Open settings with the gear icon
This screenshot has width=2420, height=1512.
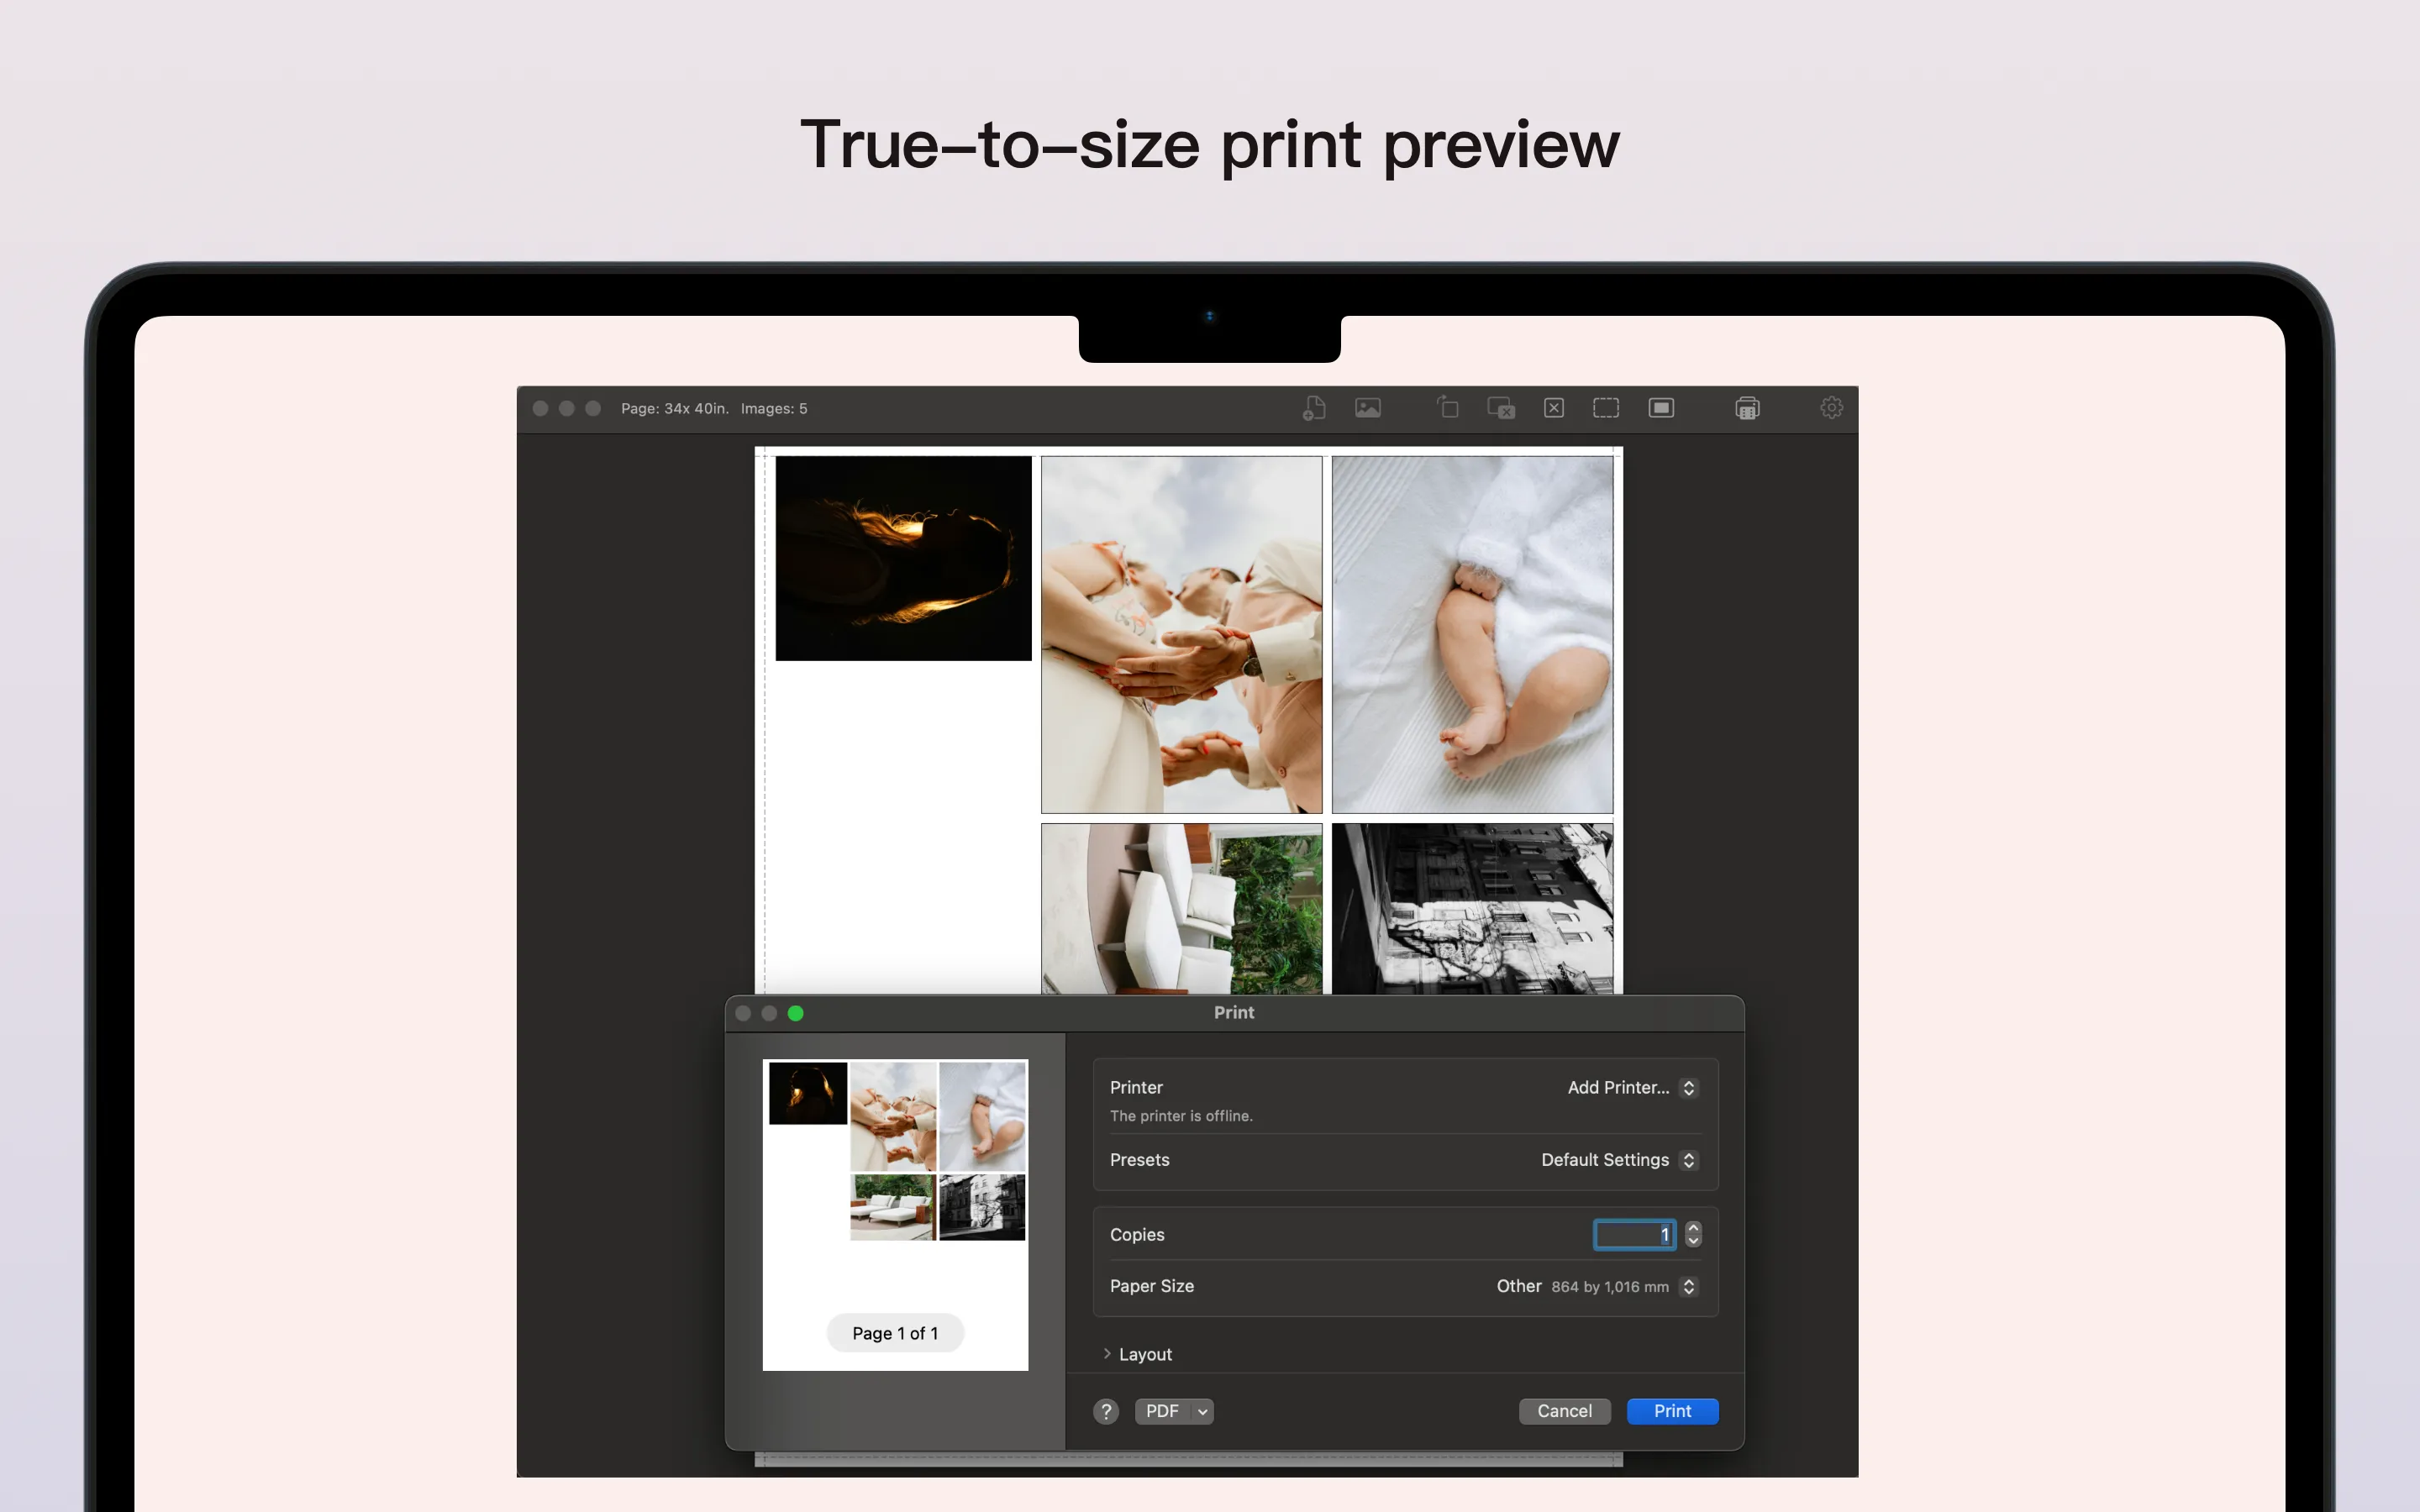click(x=1831, y=408)
